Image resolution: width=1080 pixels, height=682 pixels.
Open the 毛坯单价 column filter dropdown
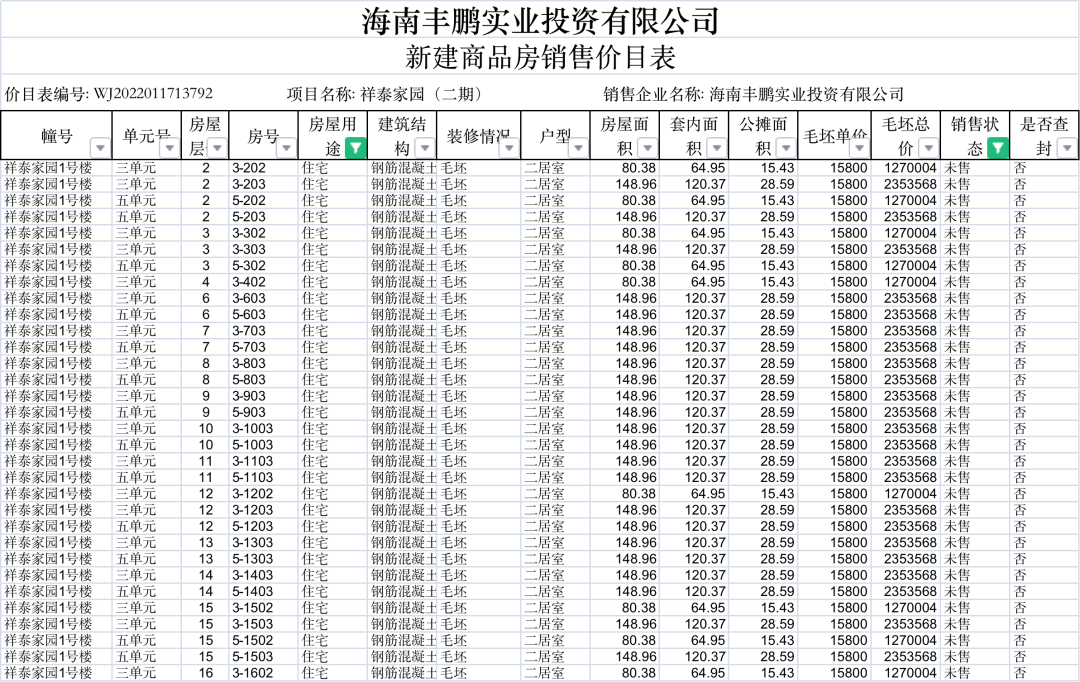859,148
